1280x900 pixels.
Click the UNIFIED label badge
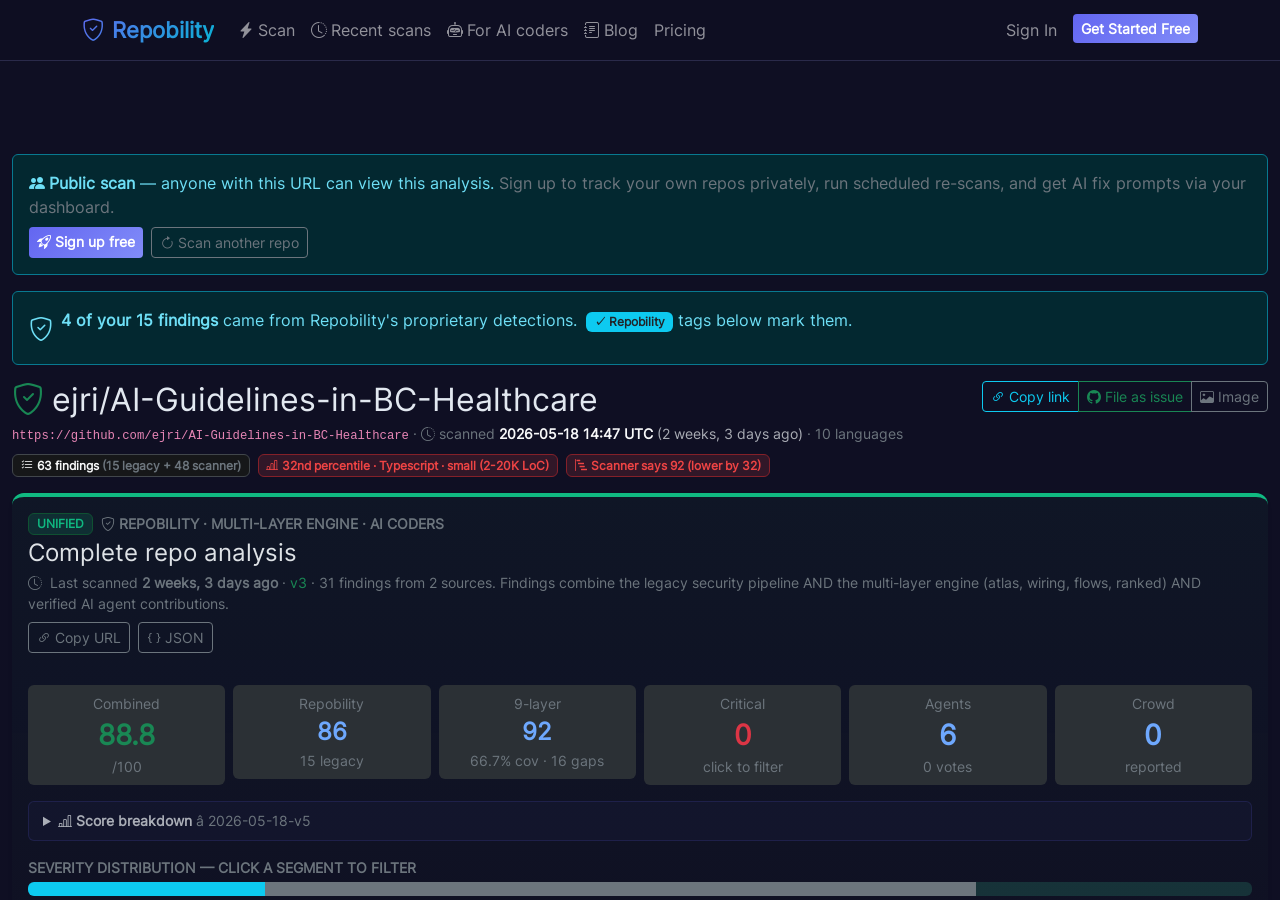tap(60, 524)
